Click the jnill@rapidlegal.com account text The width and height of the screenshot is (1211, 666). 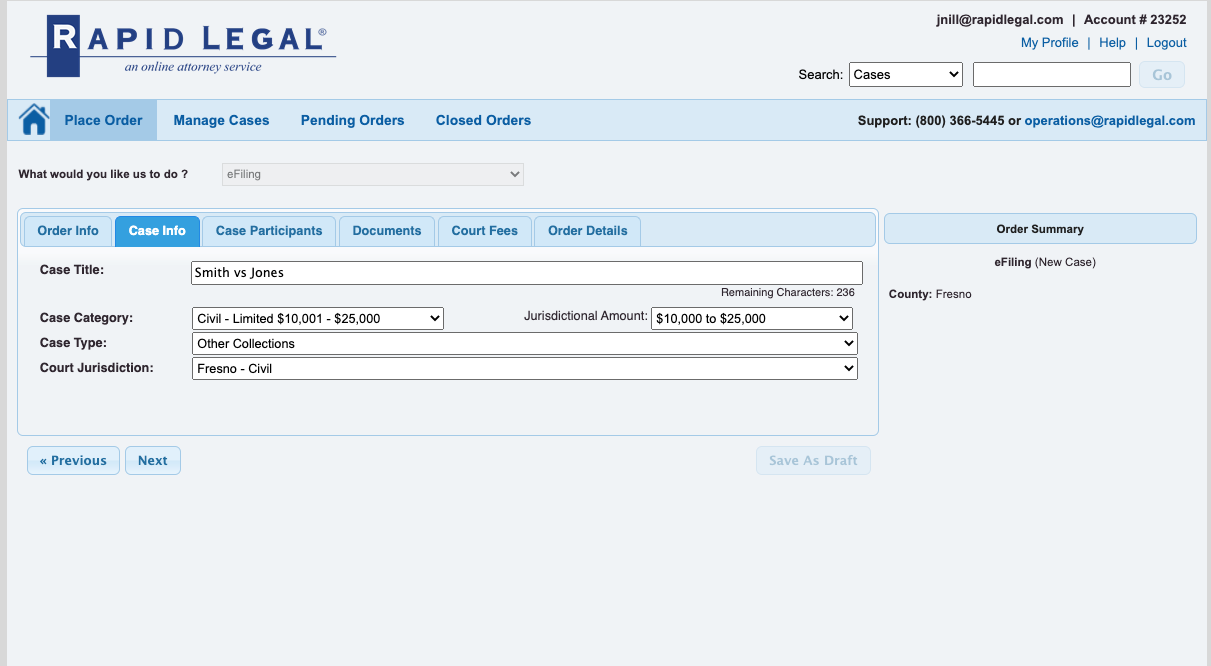click(999, 20)
